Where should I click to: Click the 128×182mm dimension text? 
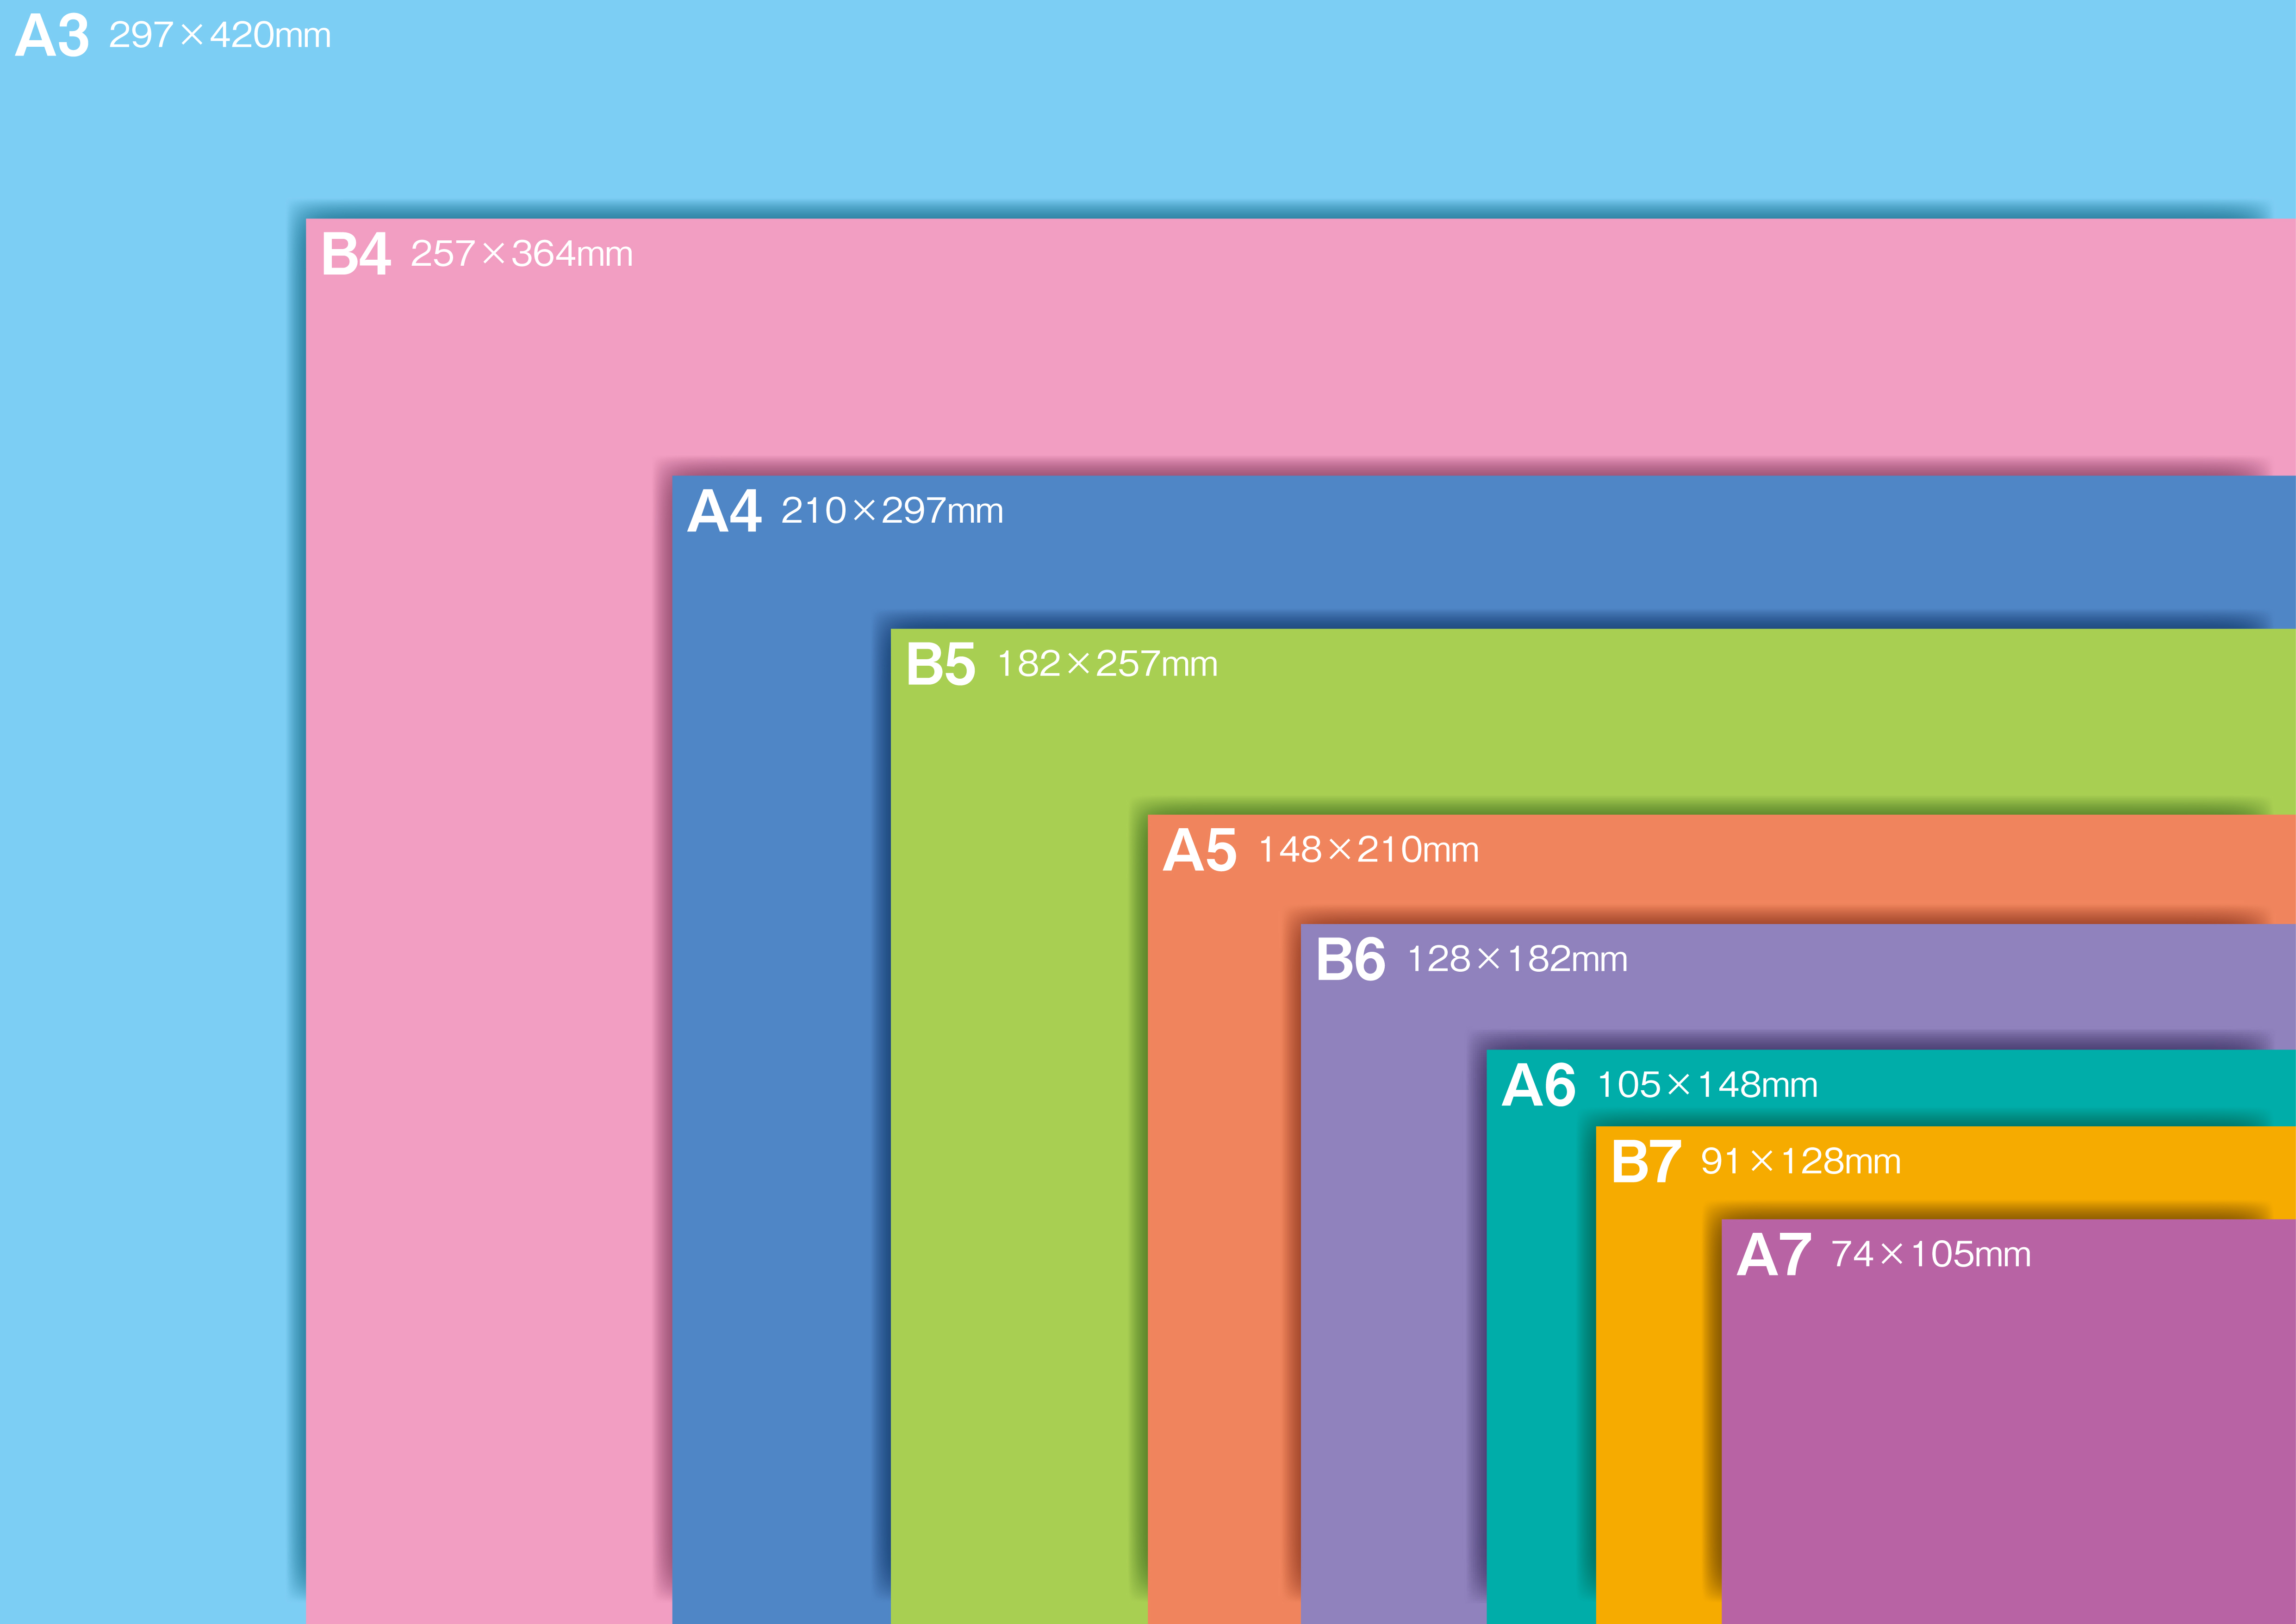[x=1517, y=959]
